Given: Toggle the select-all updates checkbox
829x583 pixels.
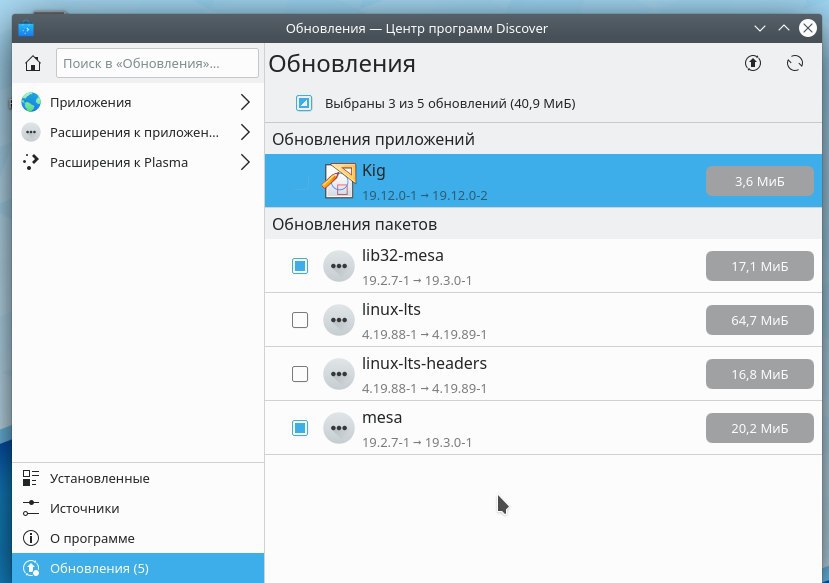Looking at the screenshot, I should pyautogui.click(x=304, y=103).
